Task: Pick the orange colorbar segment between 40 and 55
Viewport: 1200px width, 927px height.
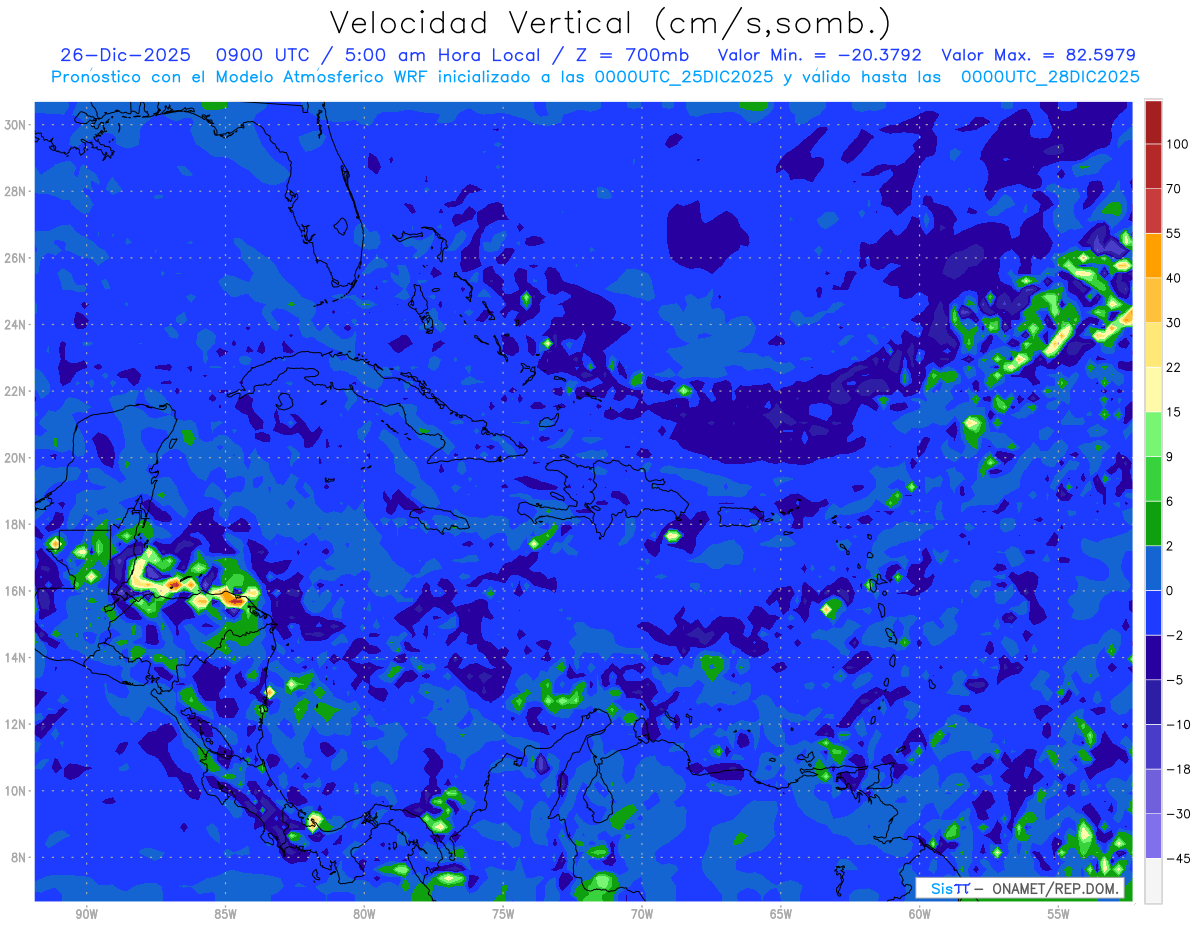Action: [1153, 255]
